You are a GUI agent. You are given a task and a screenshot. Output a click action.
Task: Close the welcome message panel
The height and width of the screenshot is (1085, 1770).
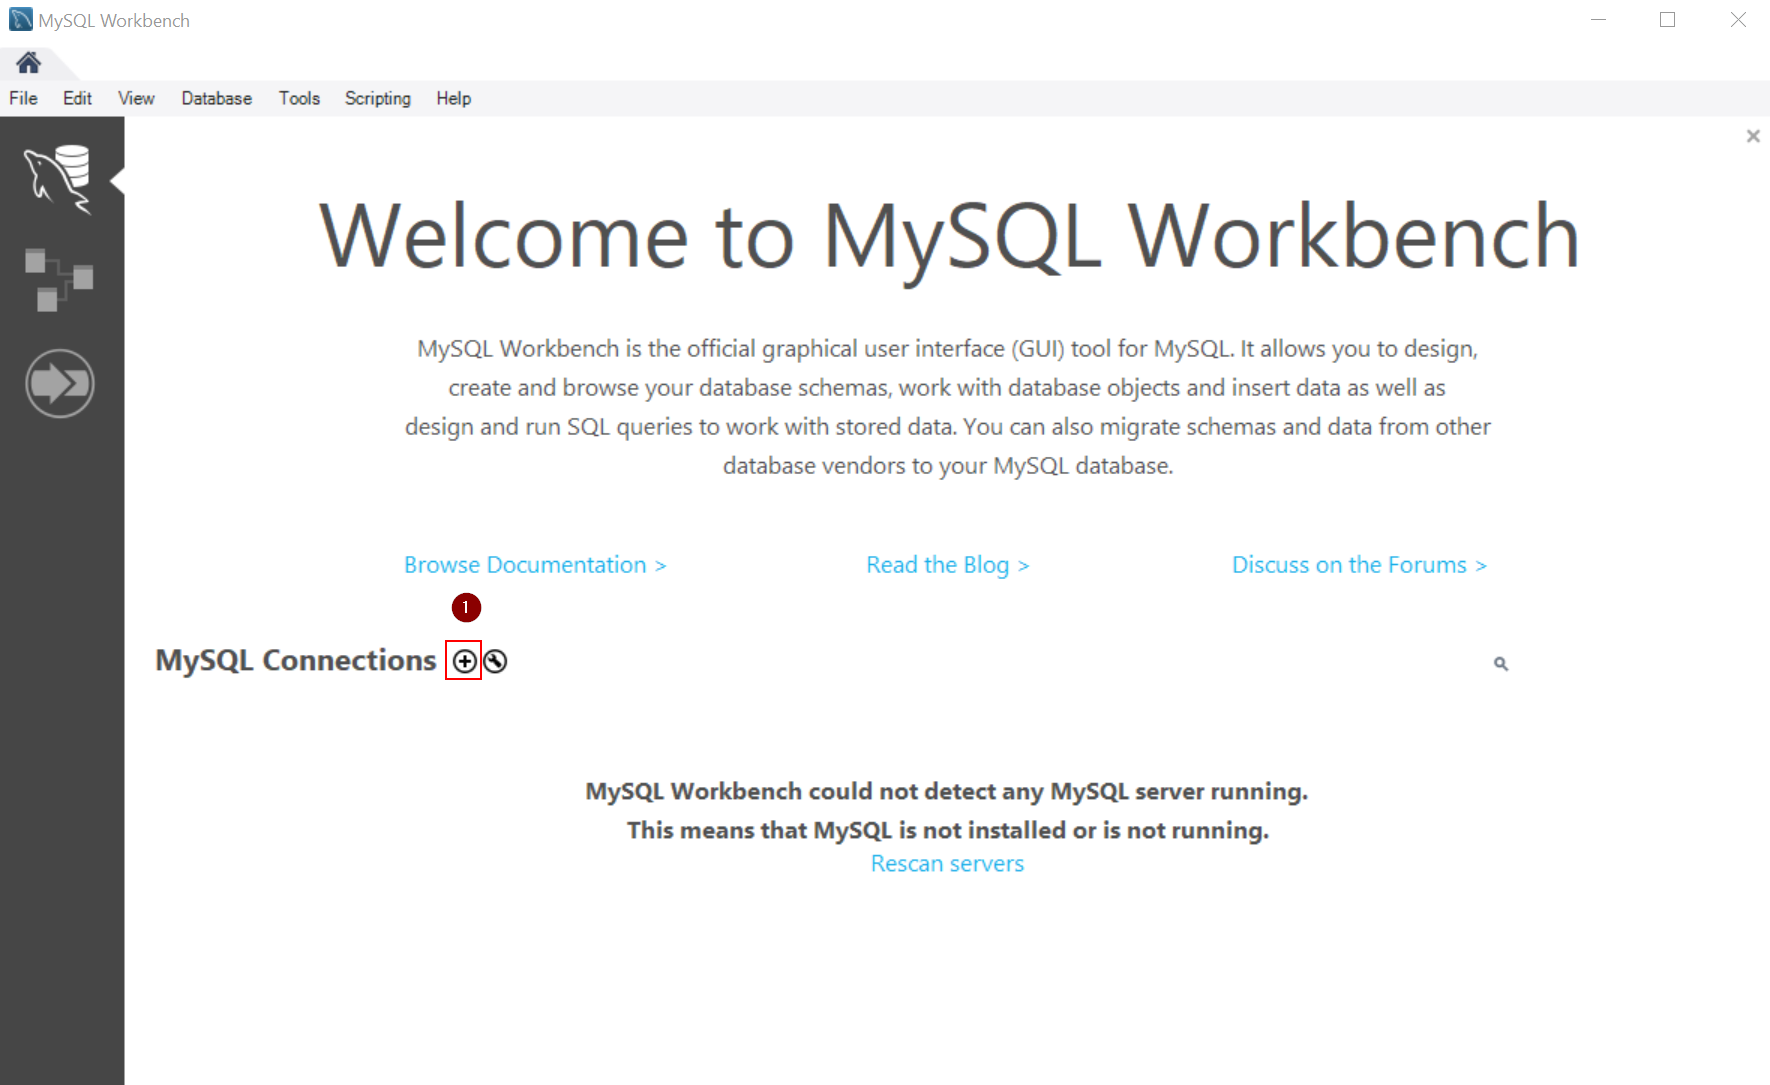click(x=1753, y=136)
